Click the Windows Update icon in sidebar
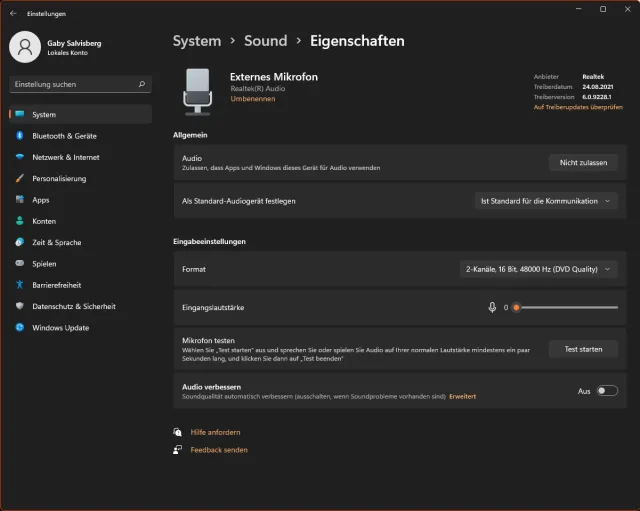The width and height of the screenshot is (640, 511). click(x=19, y=327)
